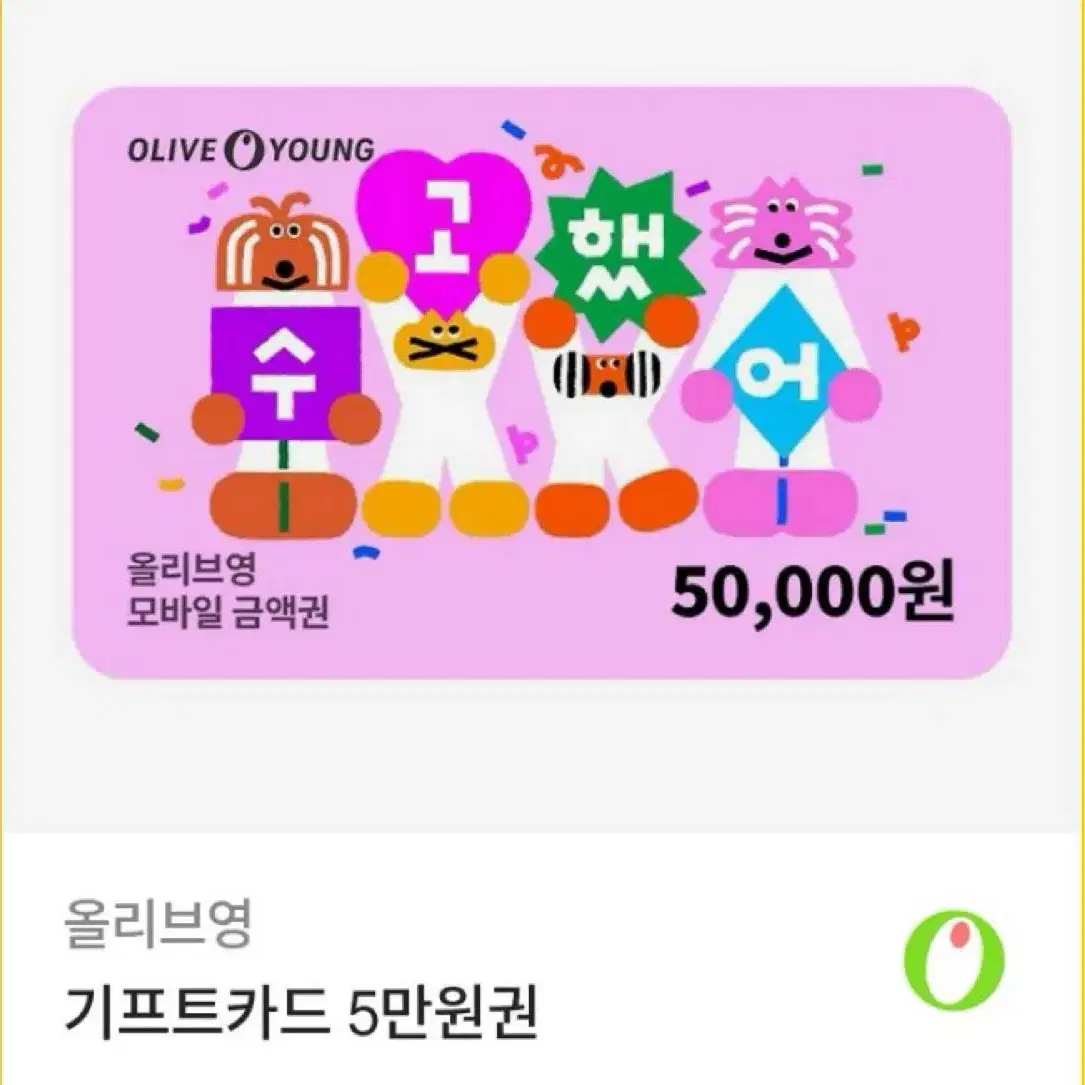This screenshot has width=1085, height=1085.
Task: Click the 기프트카드 5만원권 product title
Action: tap(301, 1012)
